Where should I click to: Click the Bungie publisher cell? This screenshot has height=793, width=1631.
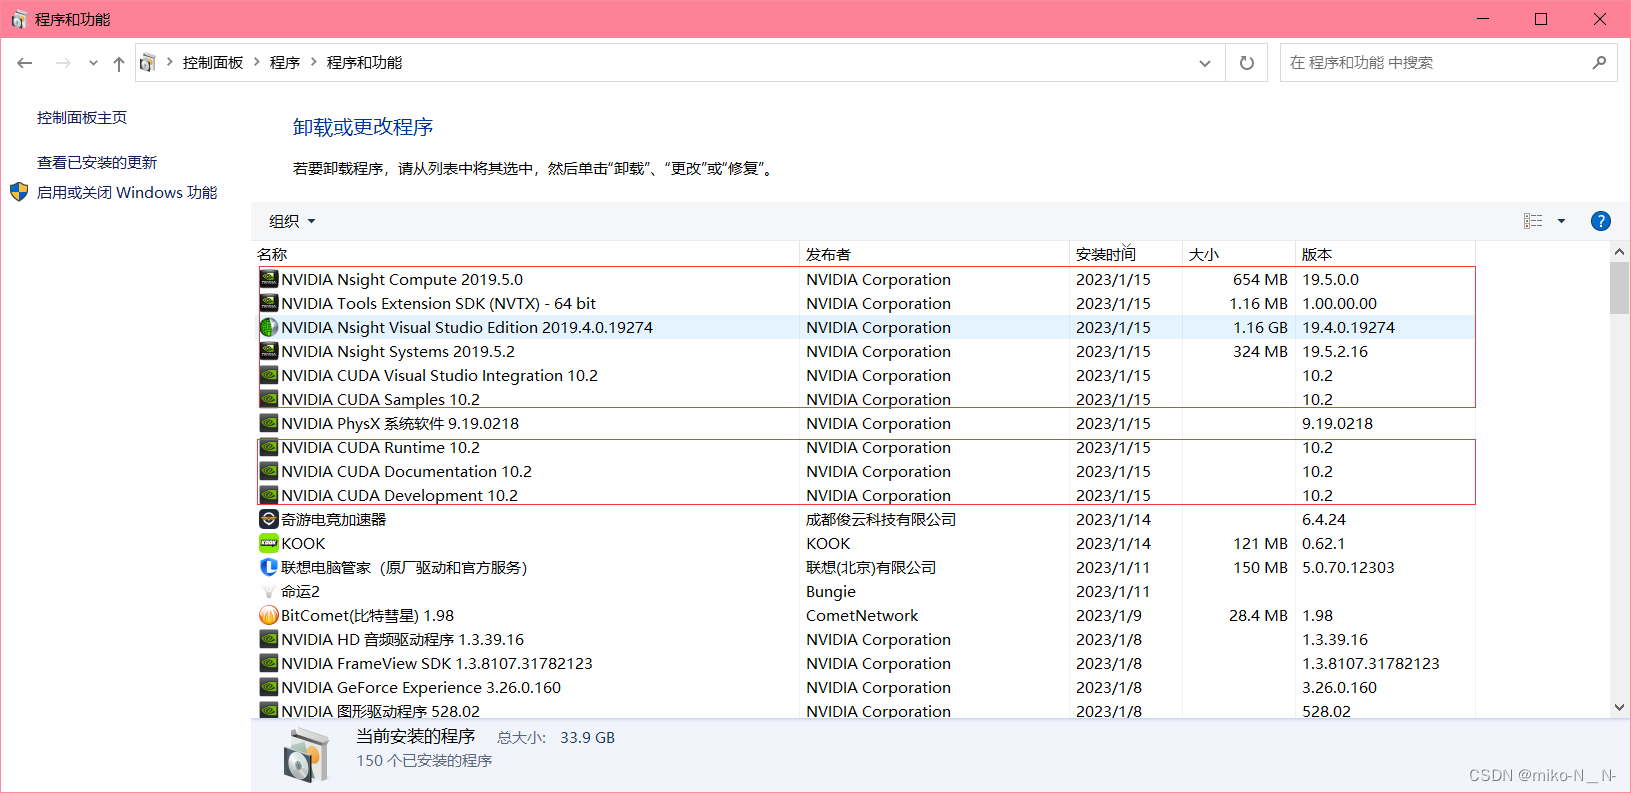pos(831,592)
